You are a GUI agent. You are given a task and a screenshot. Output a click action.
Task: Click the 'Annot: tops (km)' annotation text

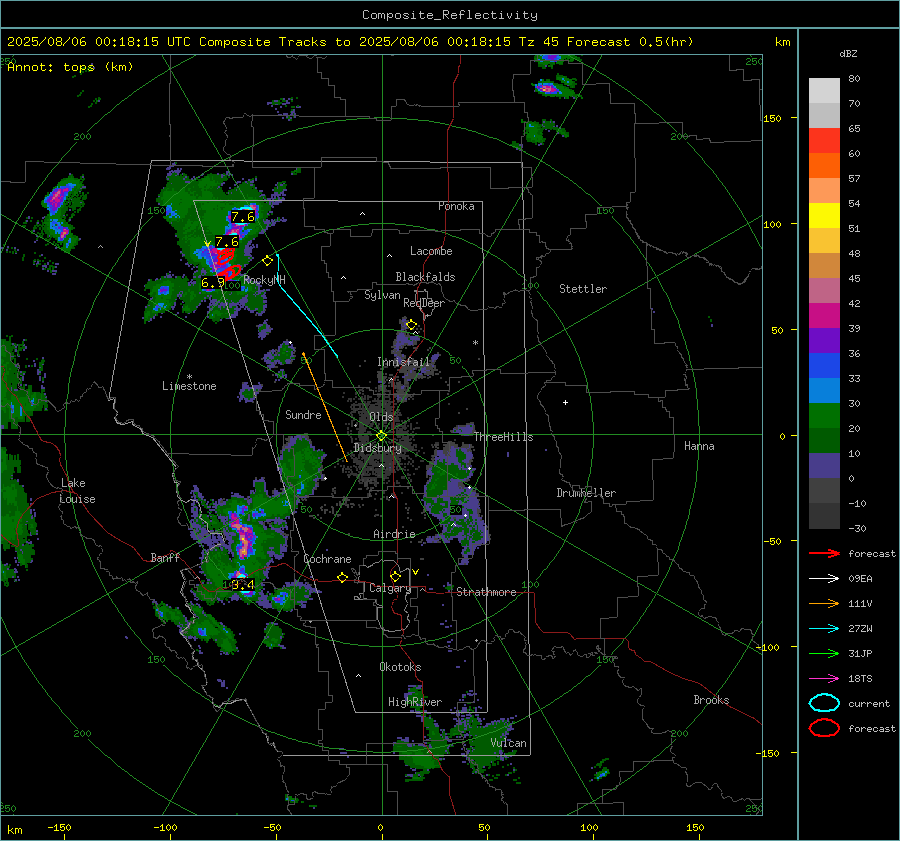pos(70,67)
